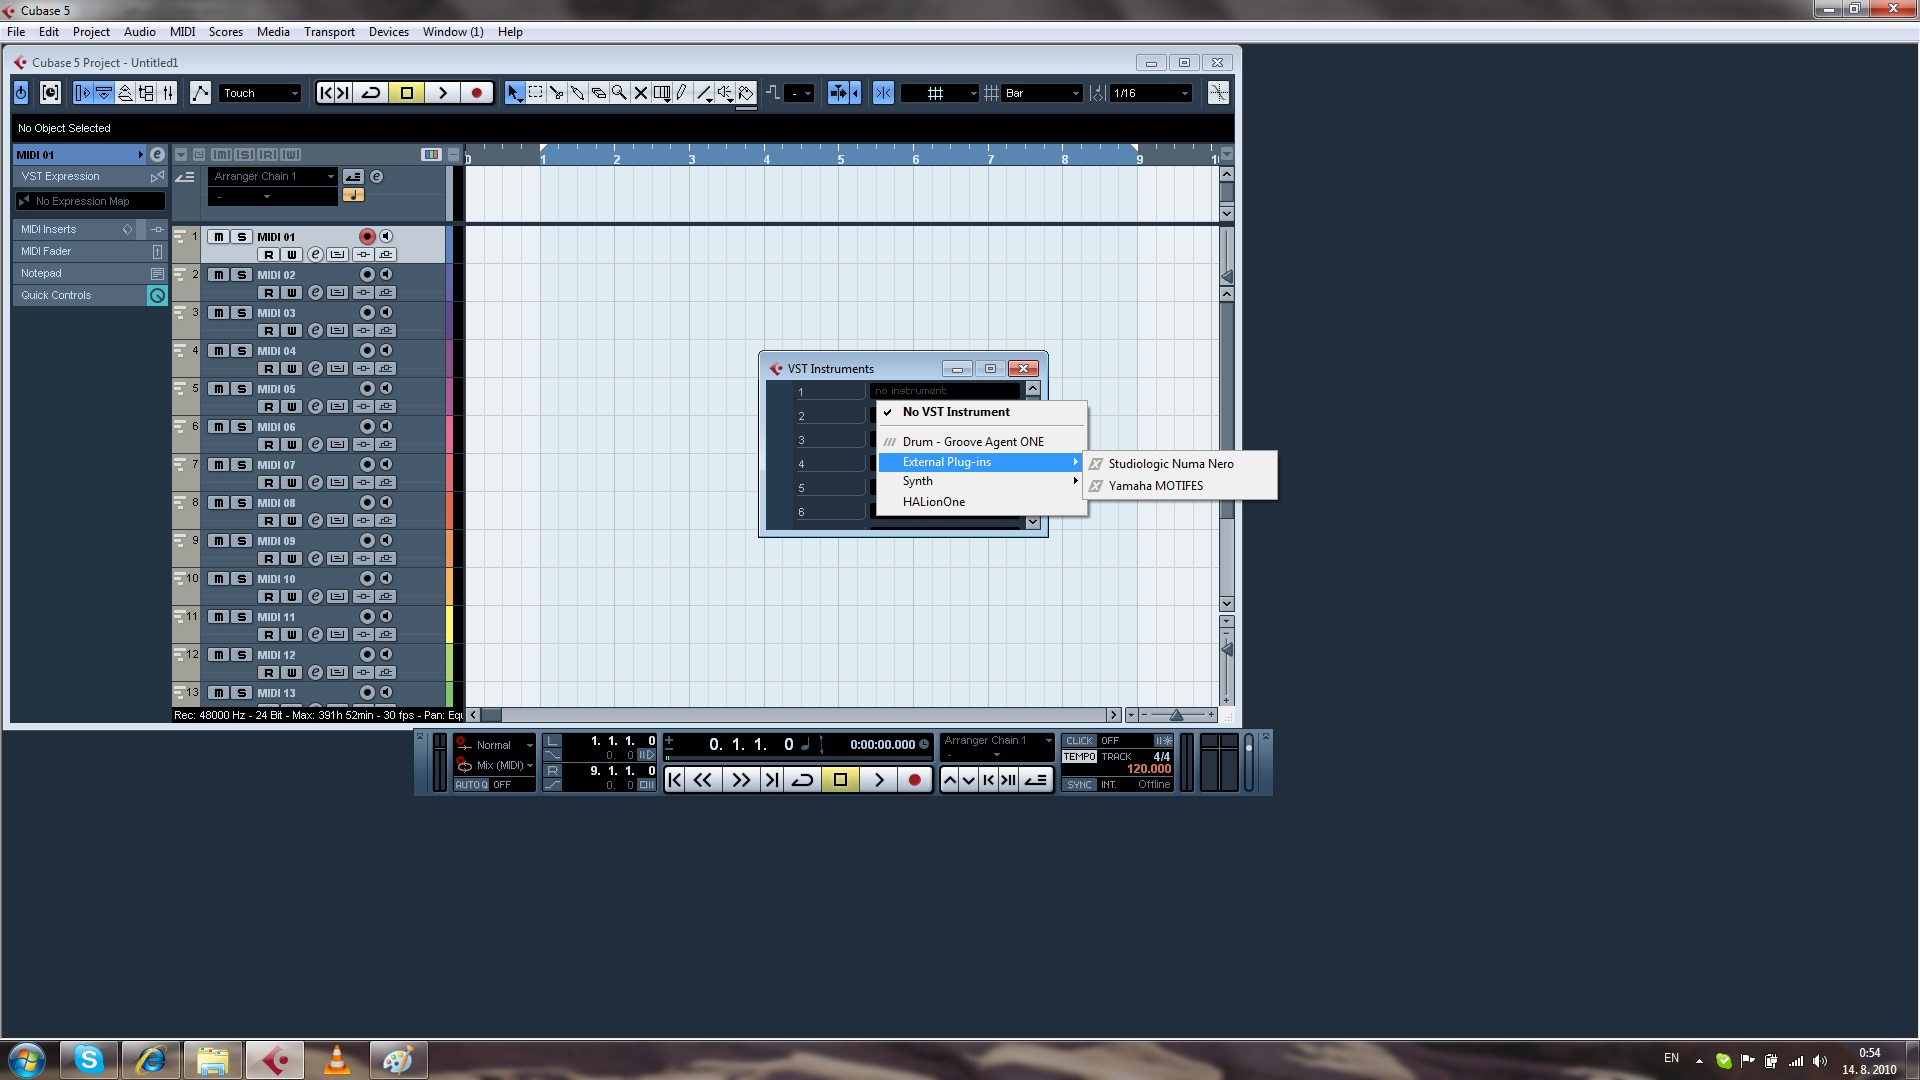Click the toolbar Record button
Screen dimensions: 1920x1080
point(477,93)
